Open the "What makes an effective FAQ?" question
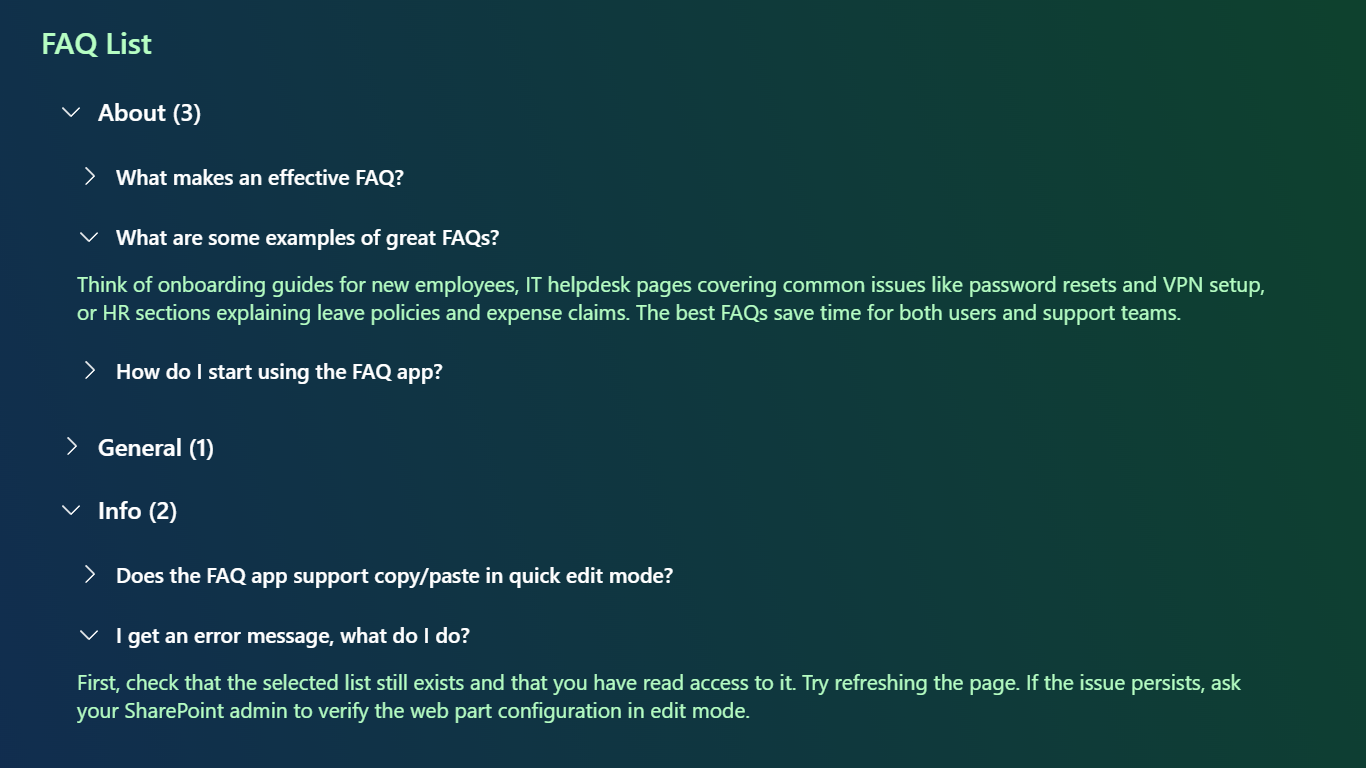The width and height of the screenshot is (1366, 768). [x=259, y=178]
